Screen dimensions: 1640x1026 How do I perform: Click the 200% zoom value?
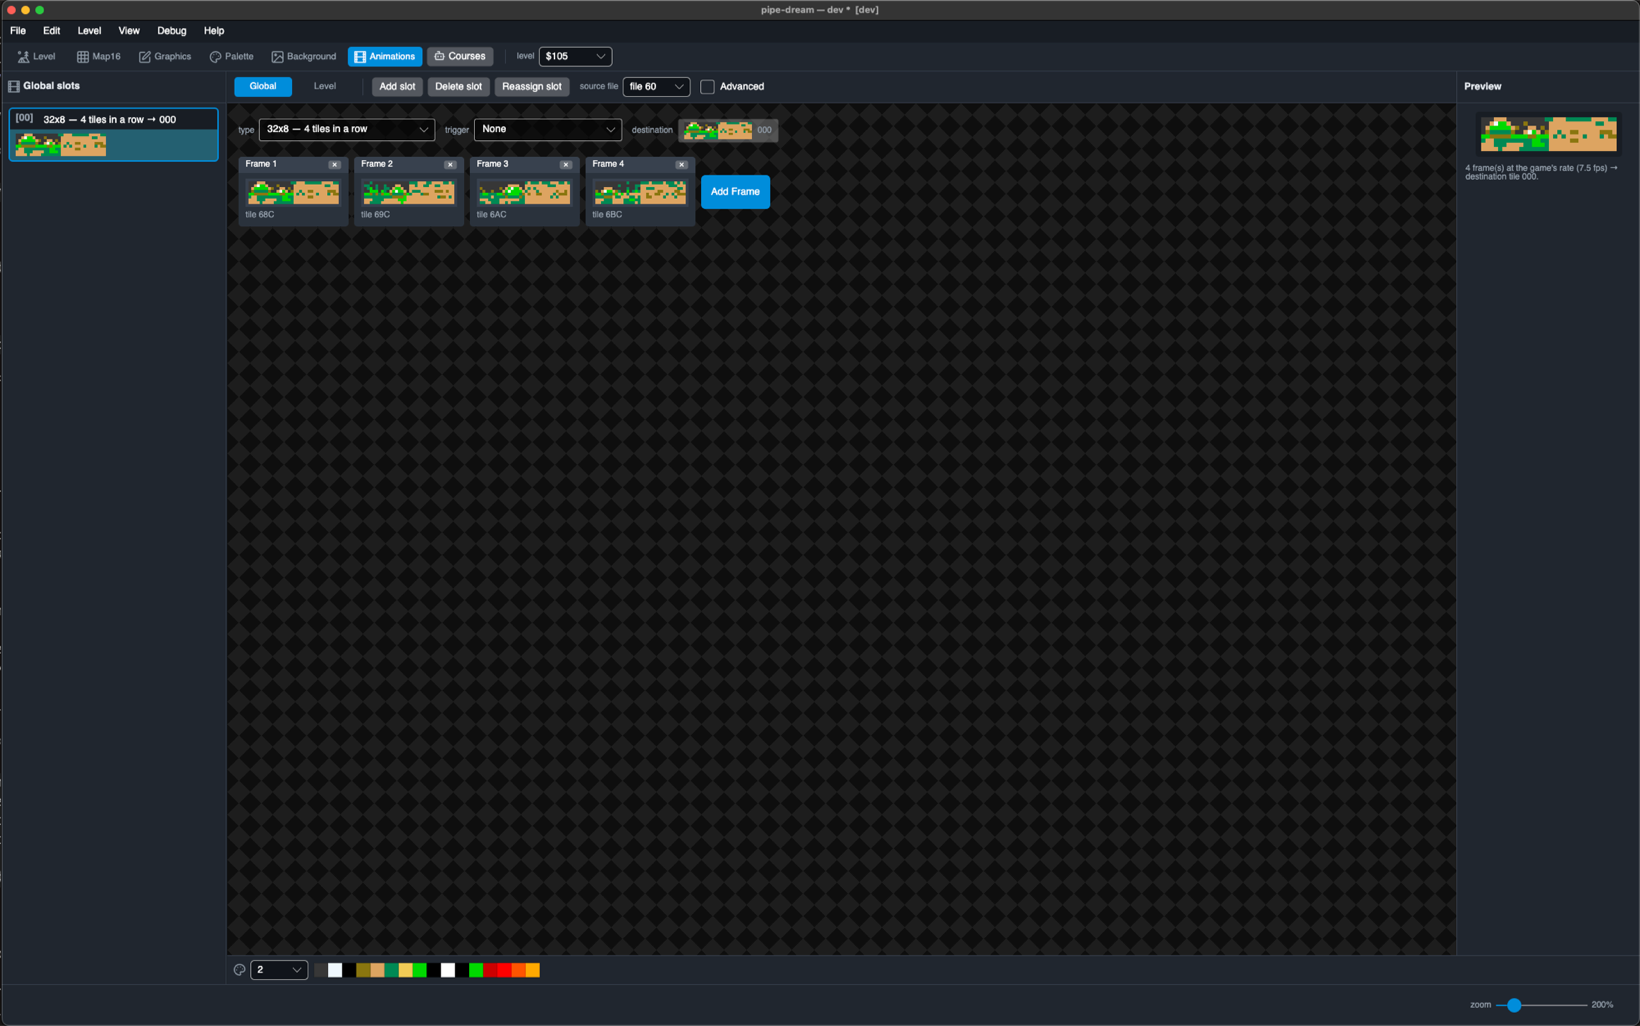tap(1602, 1005)
